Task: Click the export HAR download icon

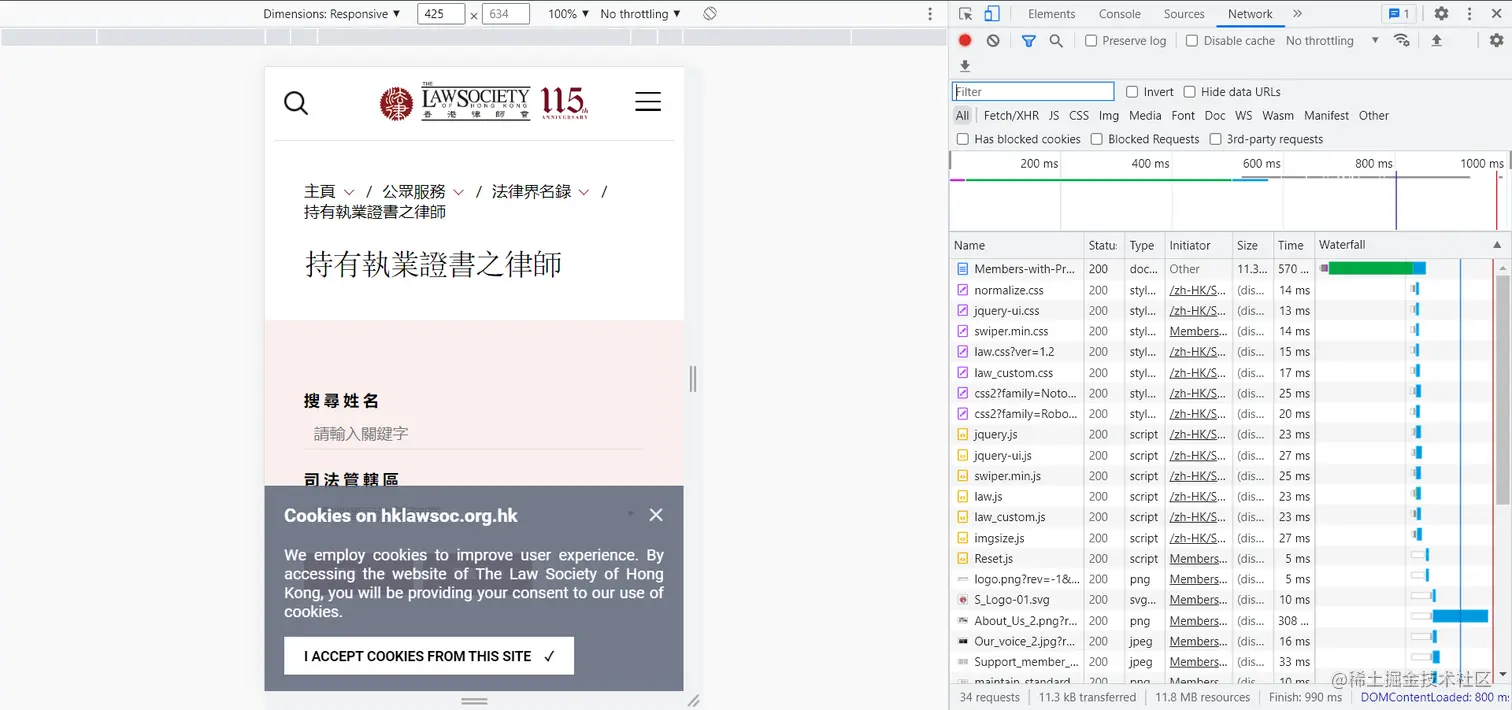Action: coord(965,66)
